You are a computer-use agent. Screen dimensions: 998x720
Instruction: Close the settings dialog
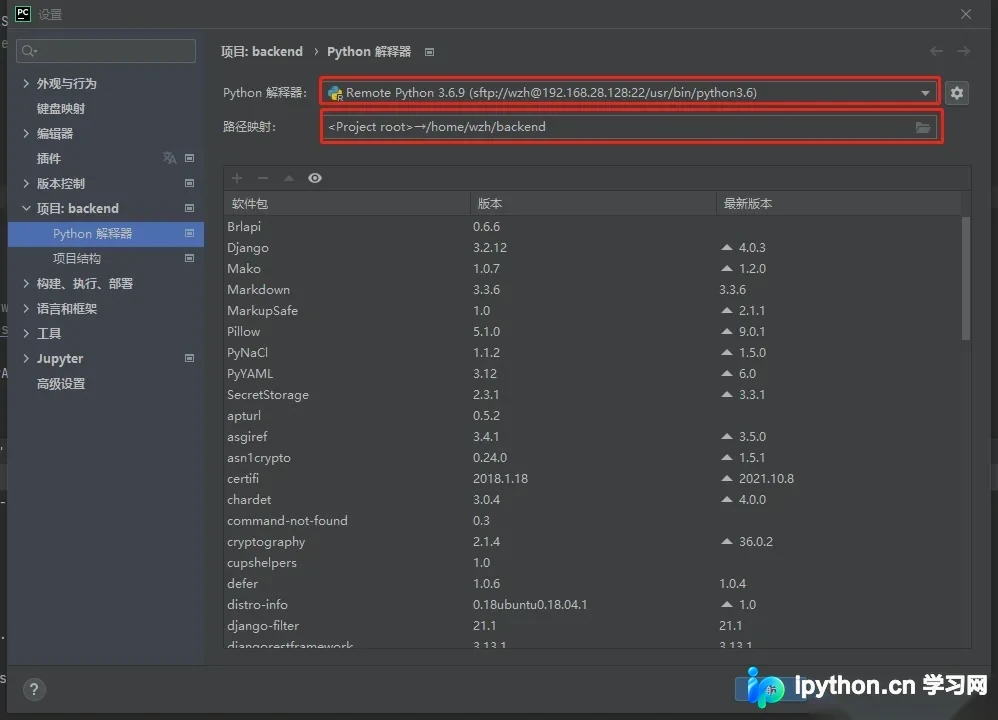[966, 14]
